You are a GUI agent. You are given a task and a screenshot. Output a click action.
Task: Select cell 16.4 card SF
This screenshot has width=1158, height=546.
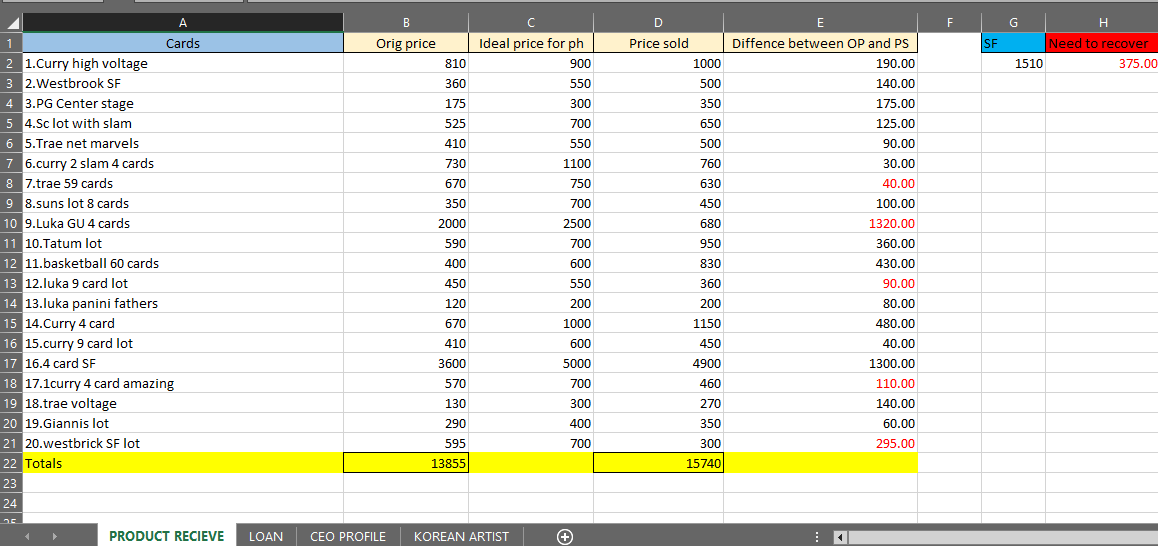(183, 364)
